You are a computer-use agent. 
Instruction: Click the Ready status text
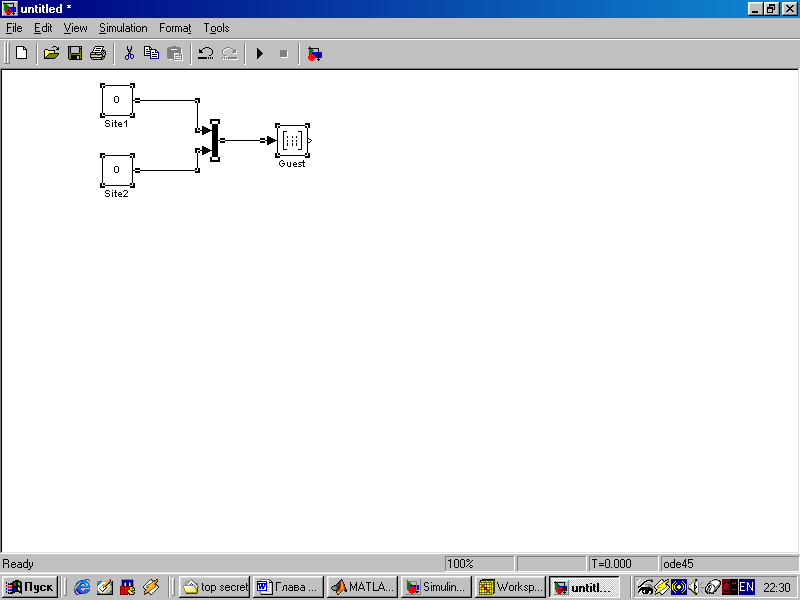click(x=18, y=564)
